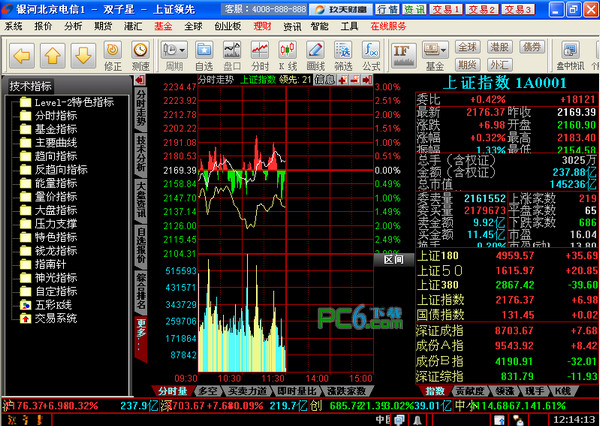Switch to K线 candlestick chart icon

coord(288,56)
